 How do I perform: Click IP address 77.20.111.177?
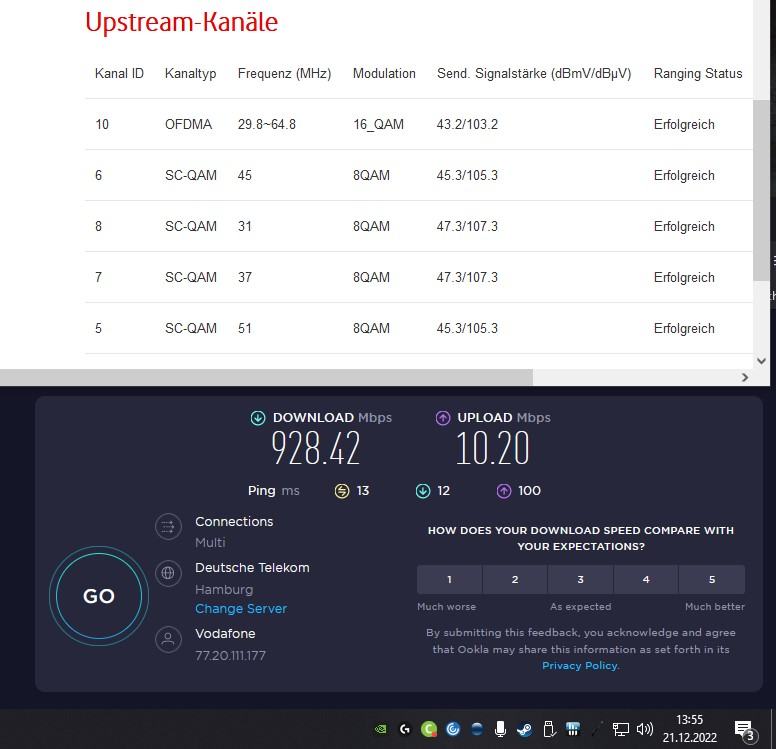231,655
